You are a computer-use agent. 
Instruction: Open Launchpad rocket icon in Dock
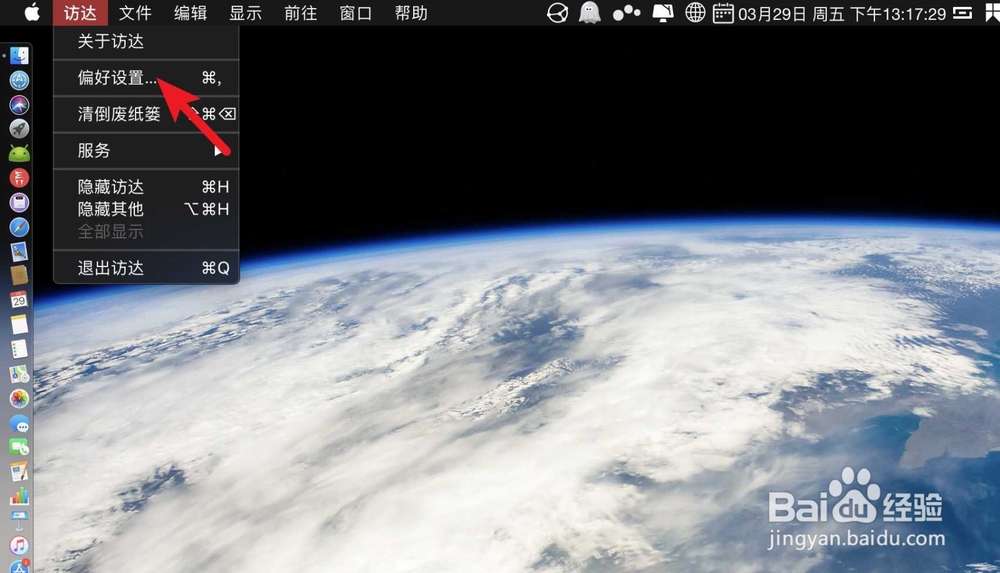coord(19,129)
